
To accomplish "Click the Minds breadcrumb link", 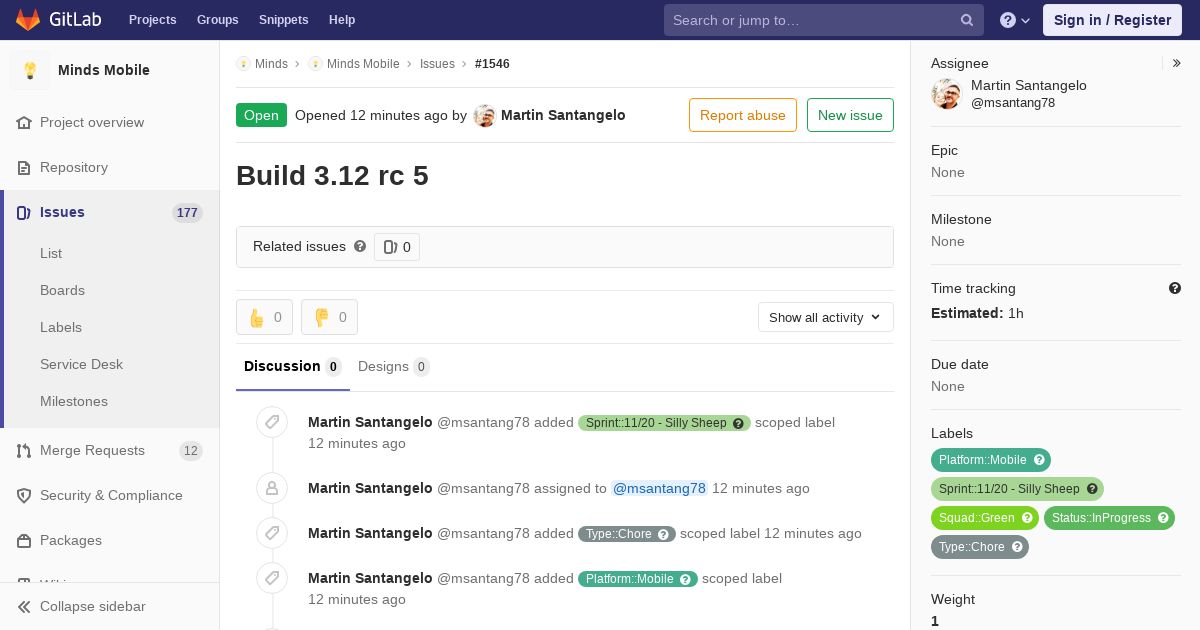I will tap(271, 63).
